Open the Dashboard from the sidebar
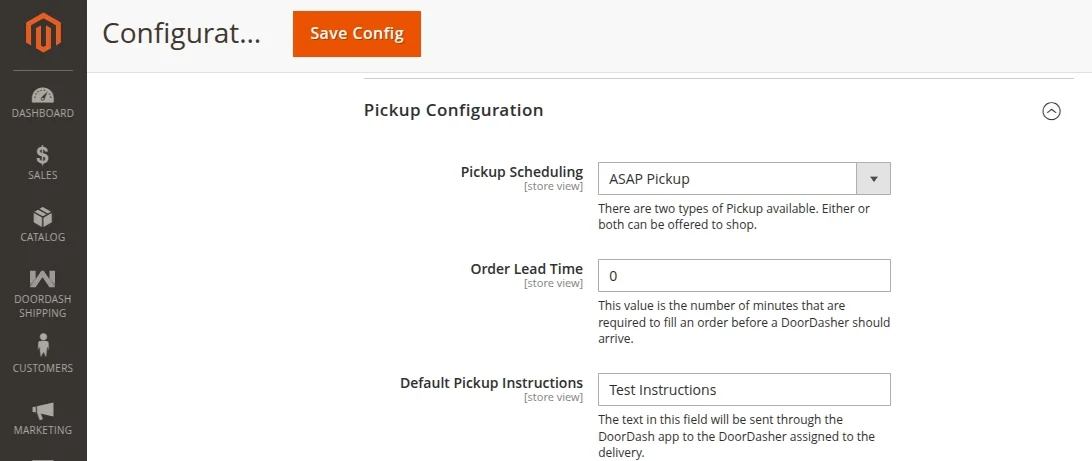1092x461 pixels. 43,103
